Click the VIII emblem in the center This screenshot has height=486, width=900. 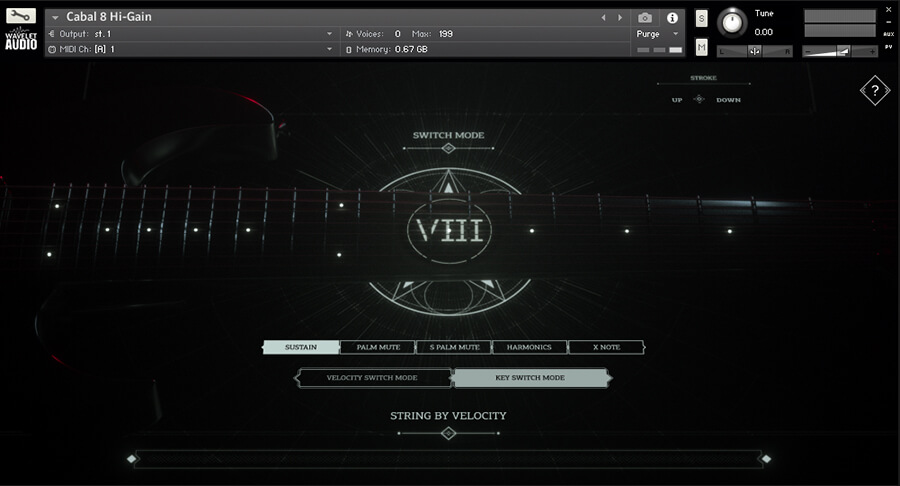coord(449,230)
